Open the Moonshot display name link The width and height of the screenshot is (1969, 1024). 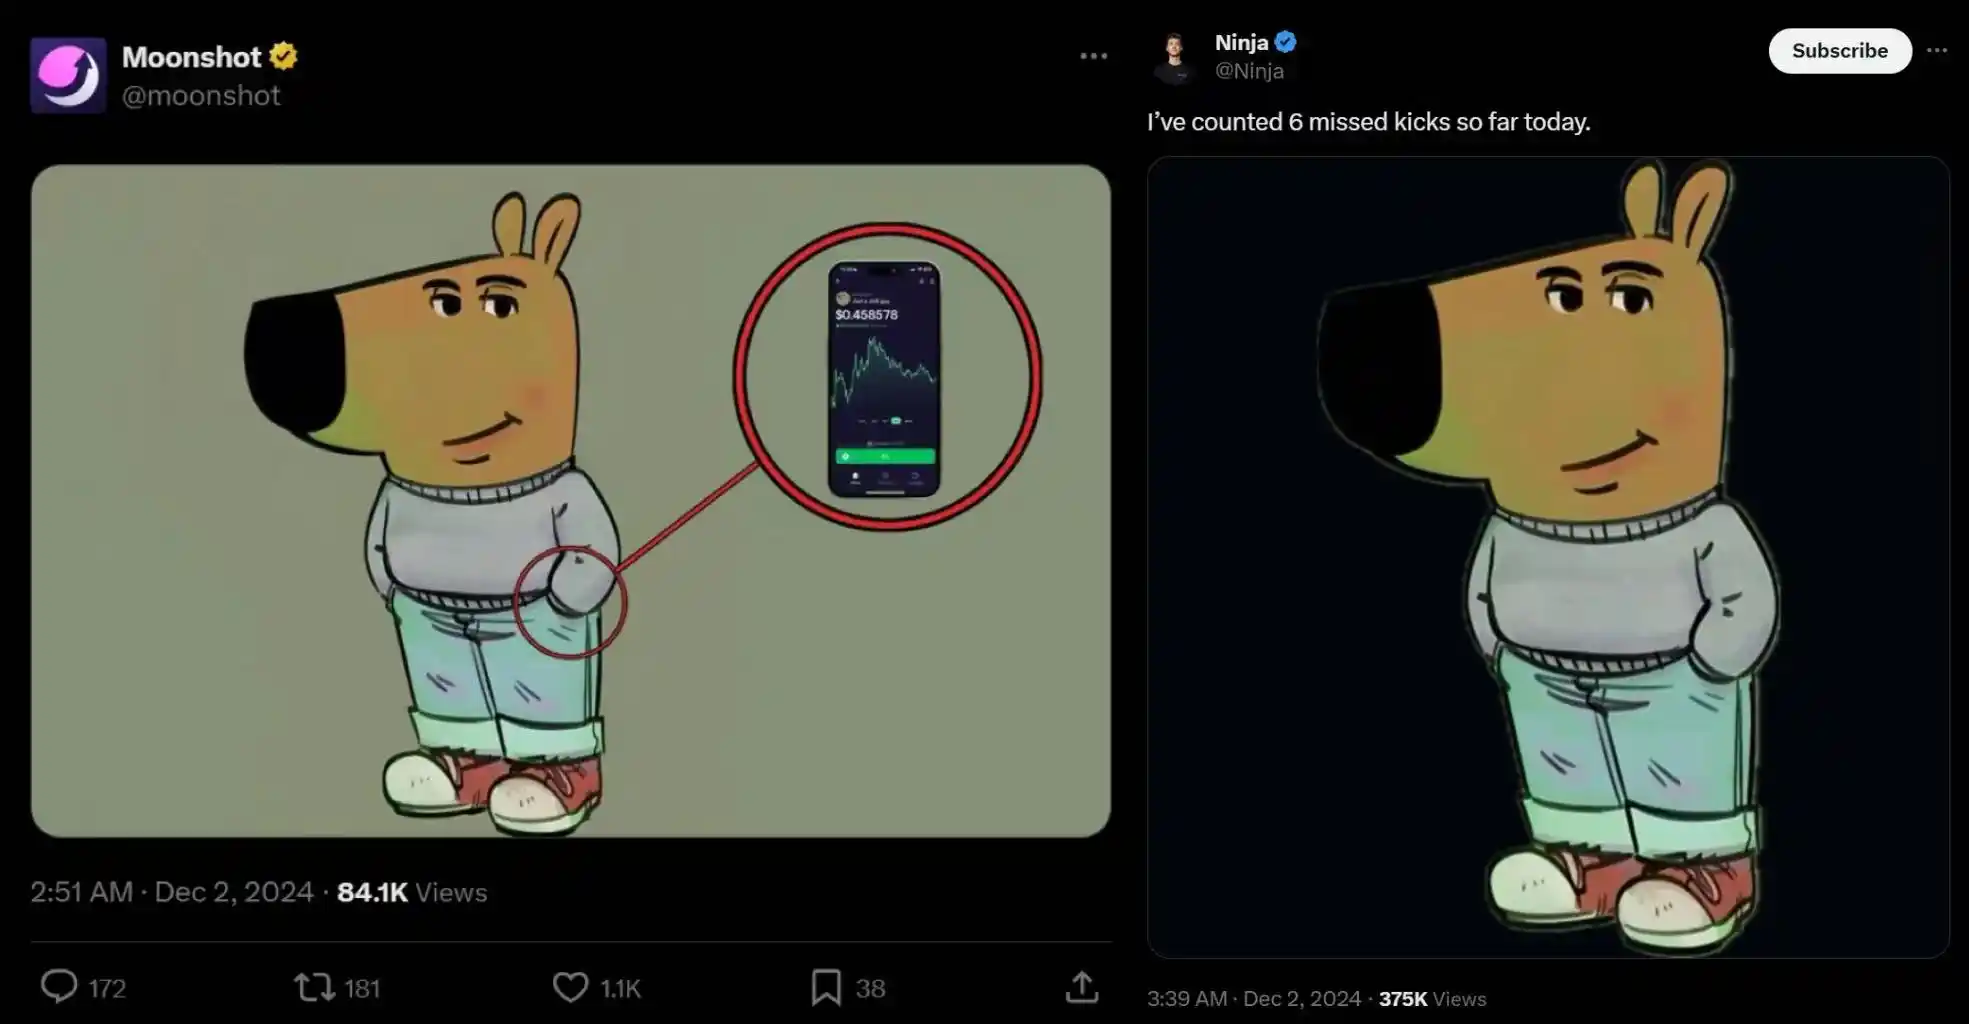pos(191,57)
